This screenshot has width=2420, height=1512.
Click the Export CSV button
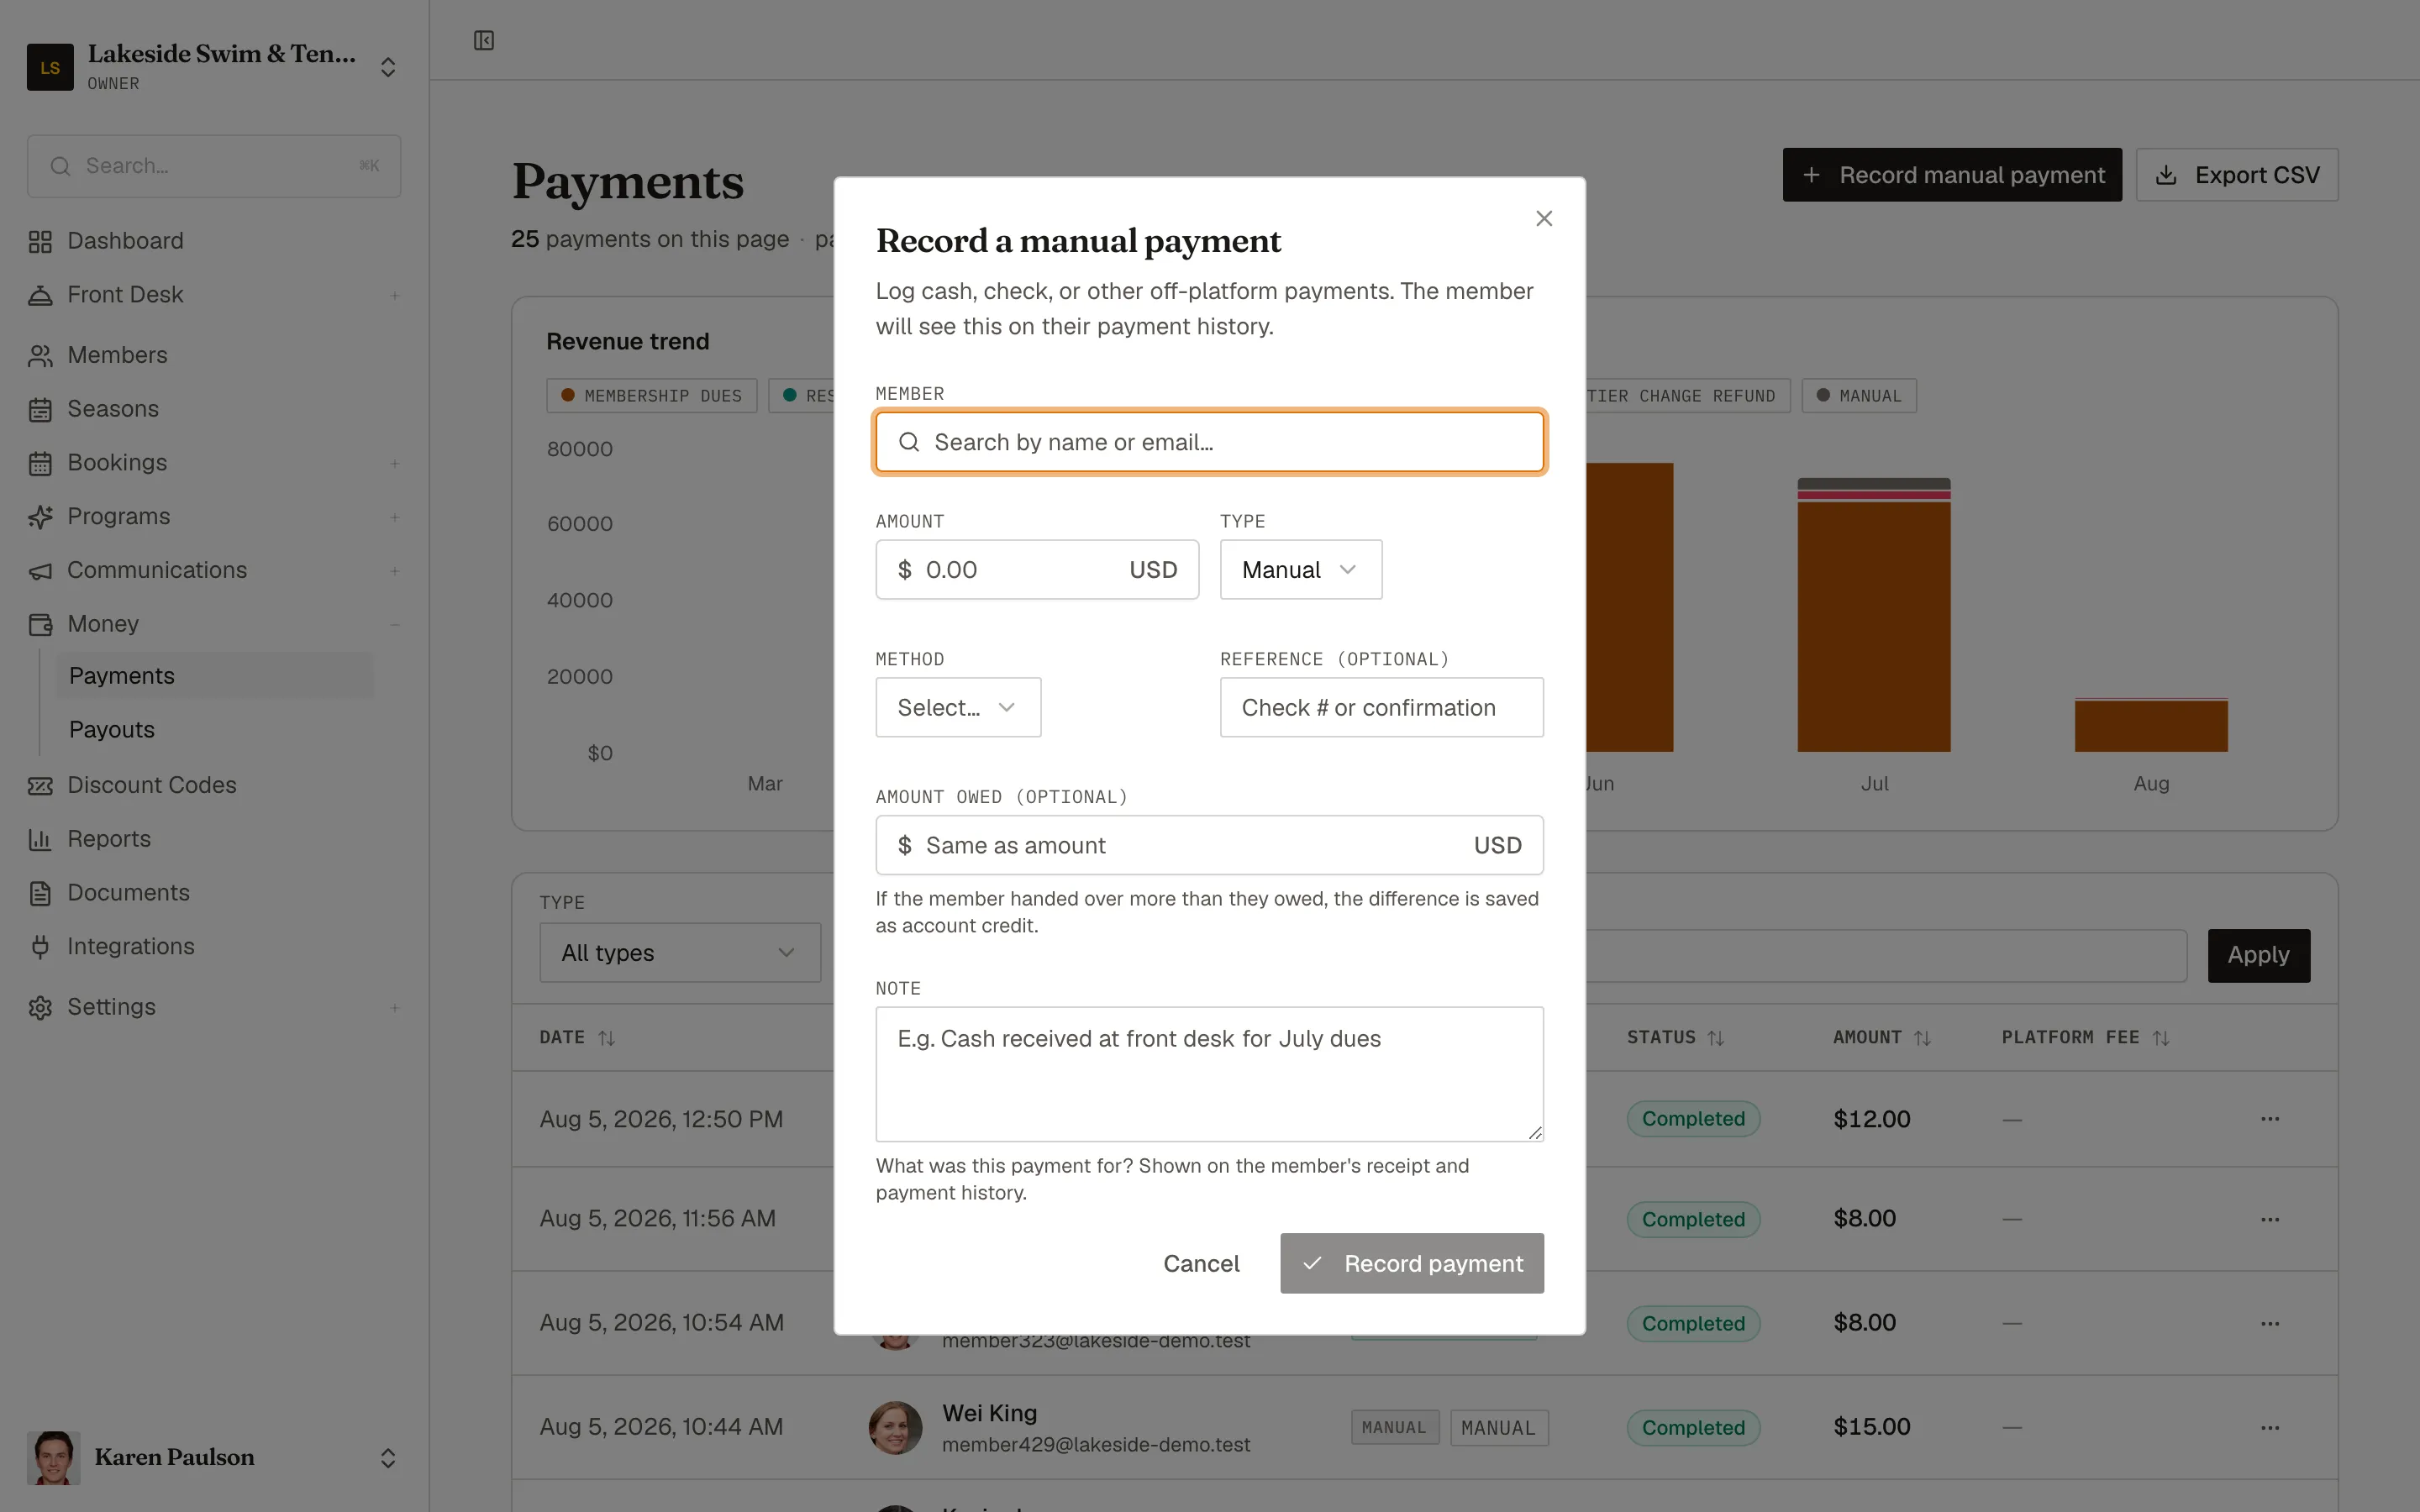[2237, 175]
